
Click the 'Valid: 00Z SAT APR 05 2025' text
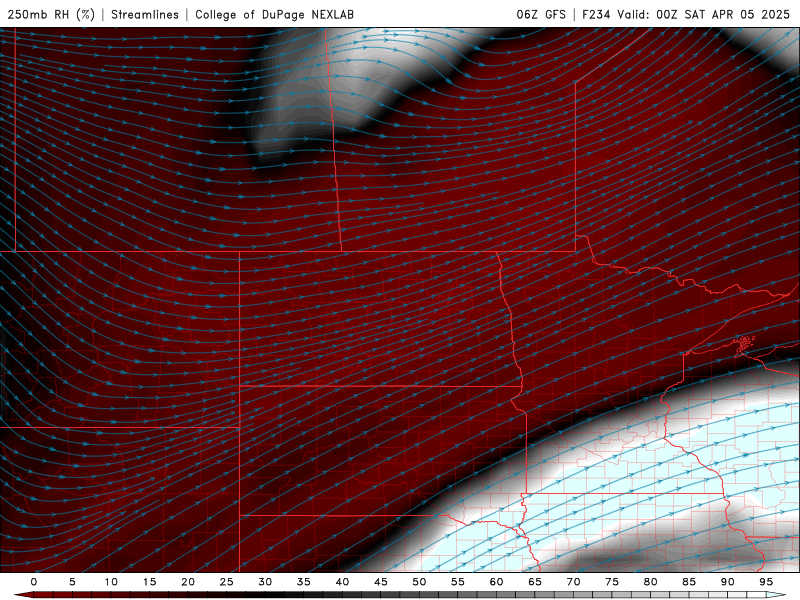pyautogui.click(x=704, y=15)
